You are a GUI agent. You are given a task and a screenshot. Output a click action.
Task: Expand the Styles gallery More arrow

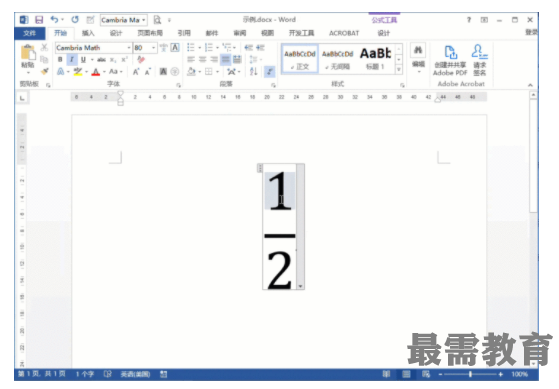[x=399, y=70]
